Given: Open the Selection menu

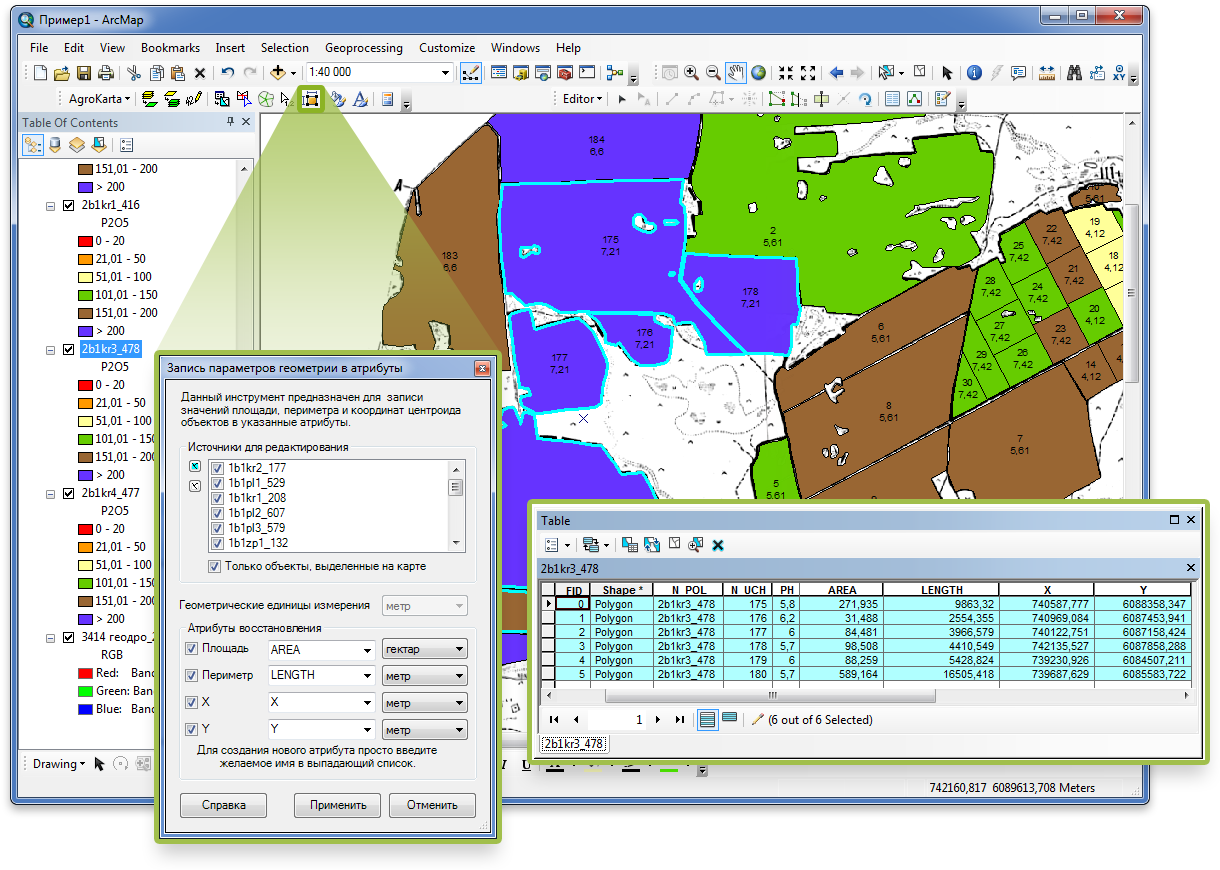Looking at the screenshot, I should 285,48.
